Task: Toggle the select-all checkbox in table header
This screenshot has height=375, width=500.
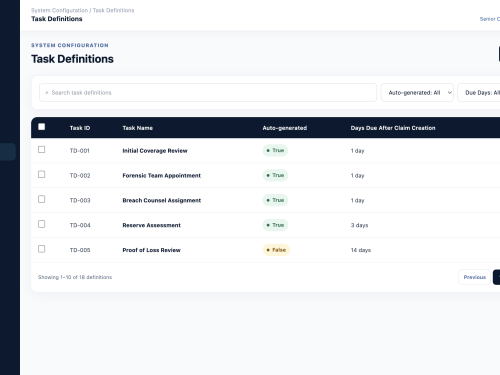Action: 42,127
